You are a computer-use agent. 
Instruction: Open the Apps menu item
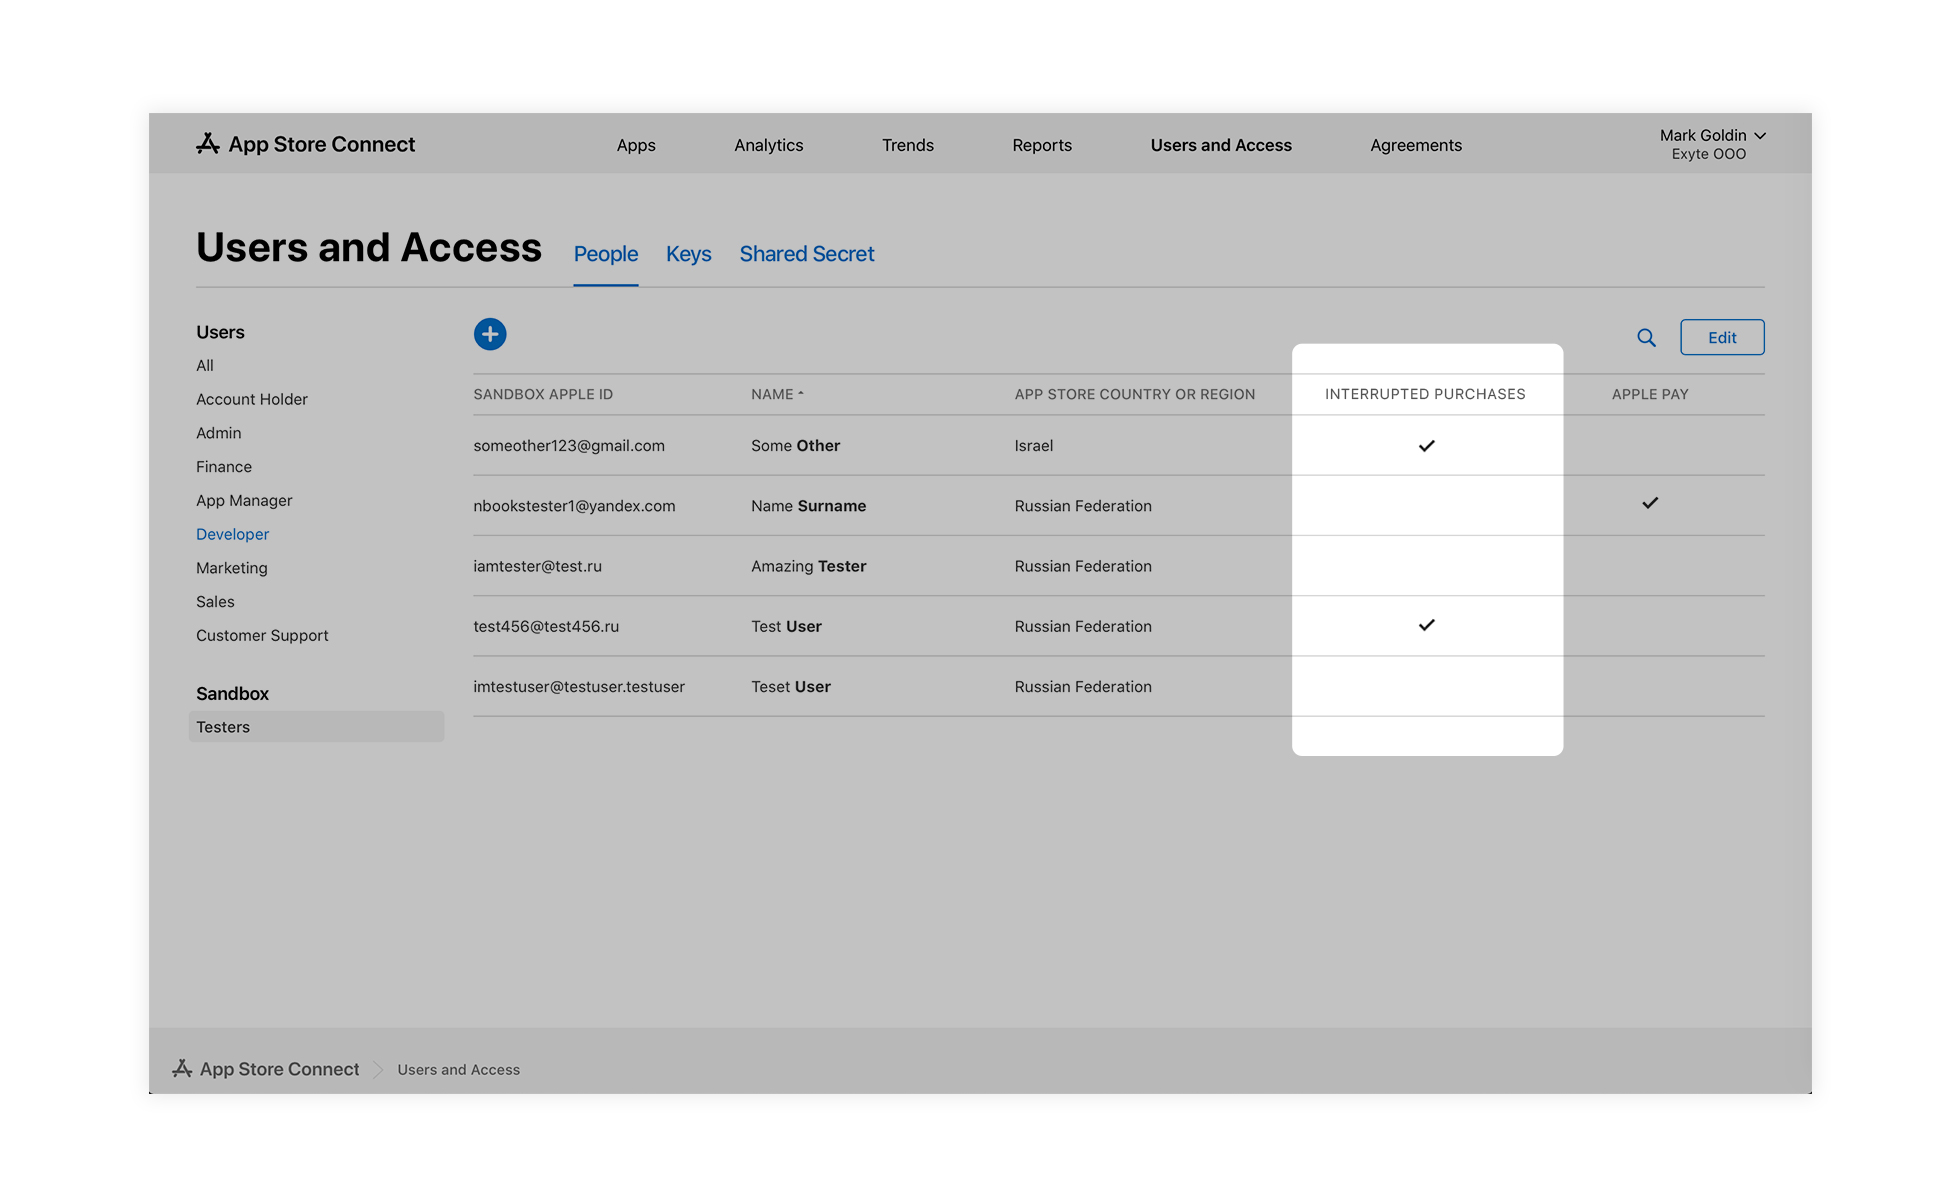click(x=636, y=145)
